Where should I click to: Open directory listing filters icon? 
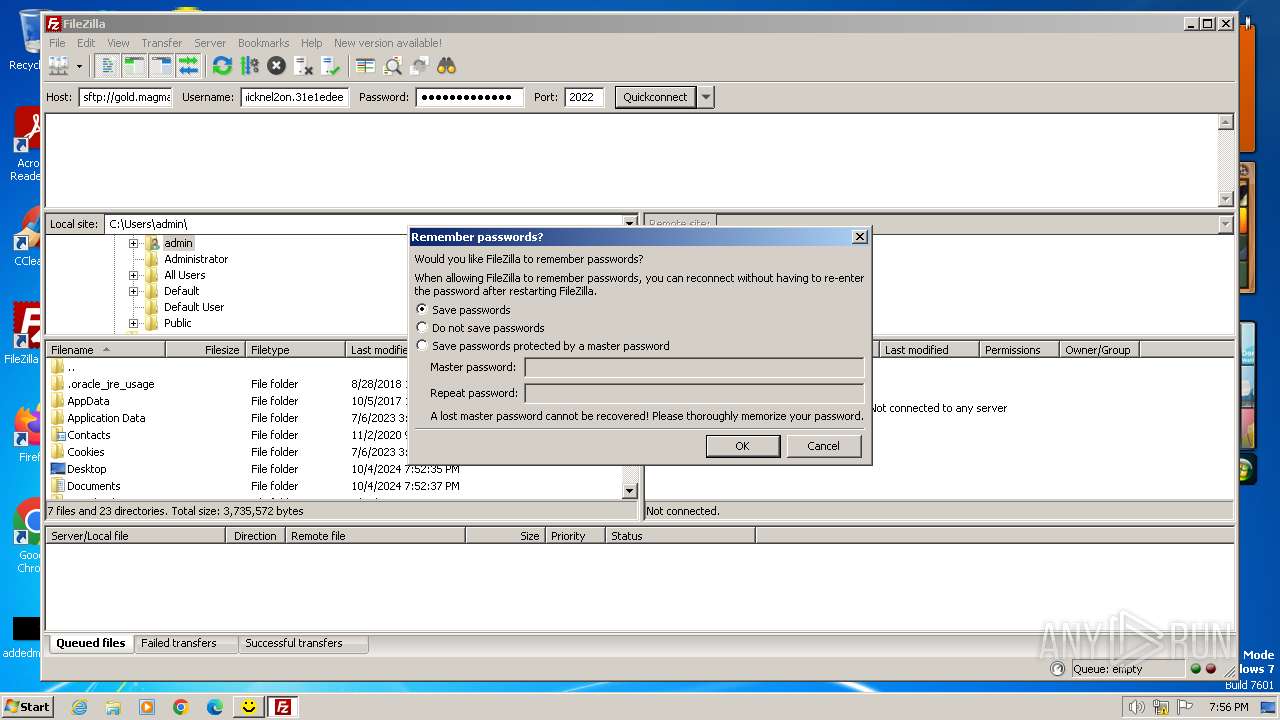point(365,66)
